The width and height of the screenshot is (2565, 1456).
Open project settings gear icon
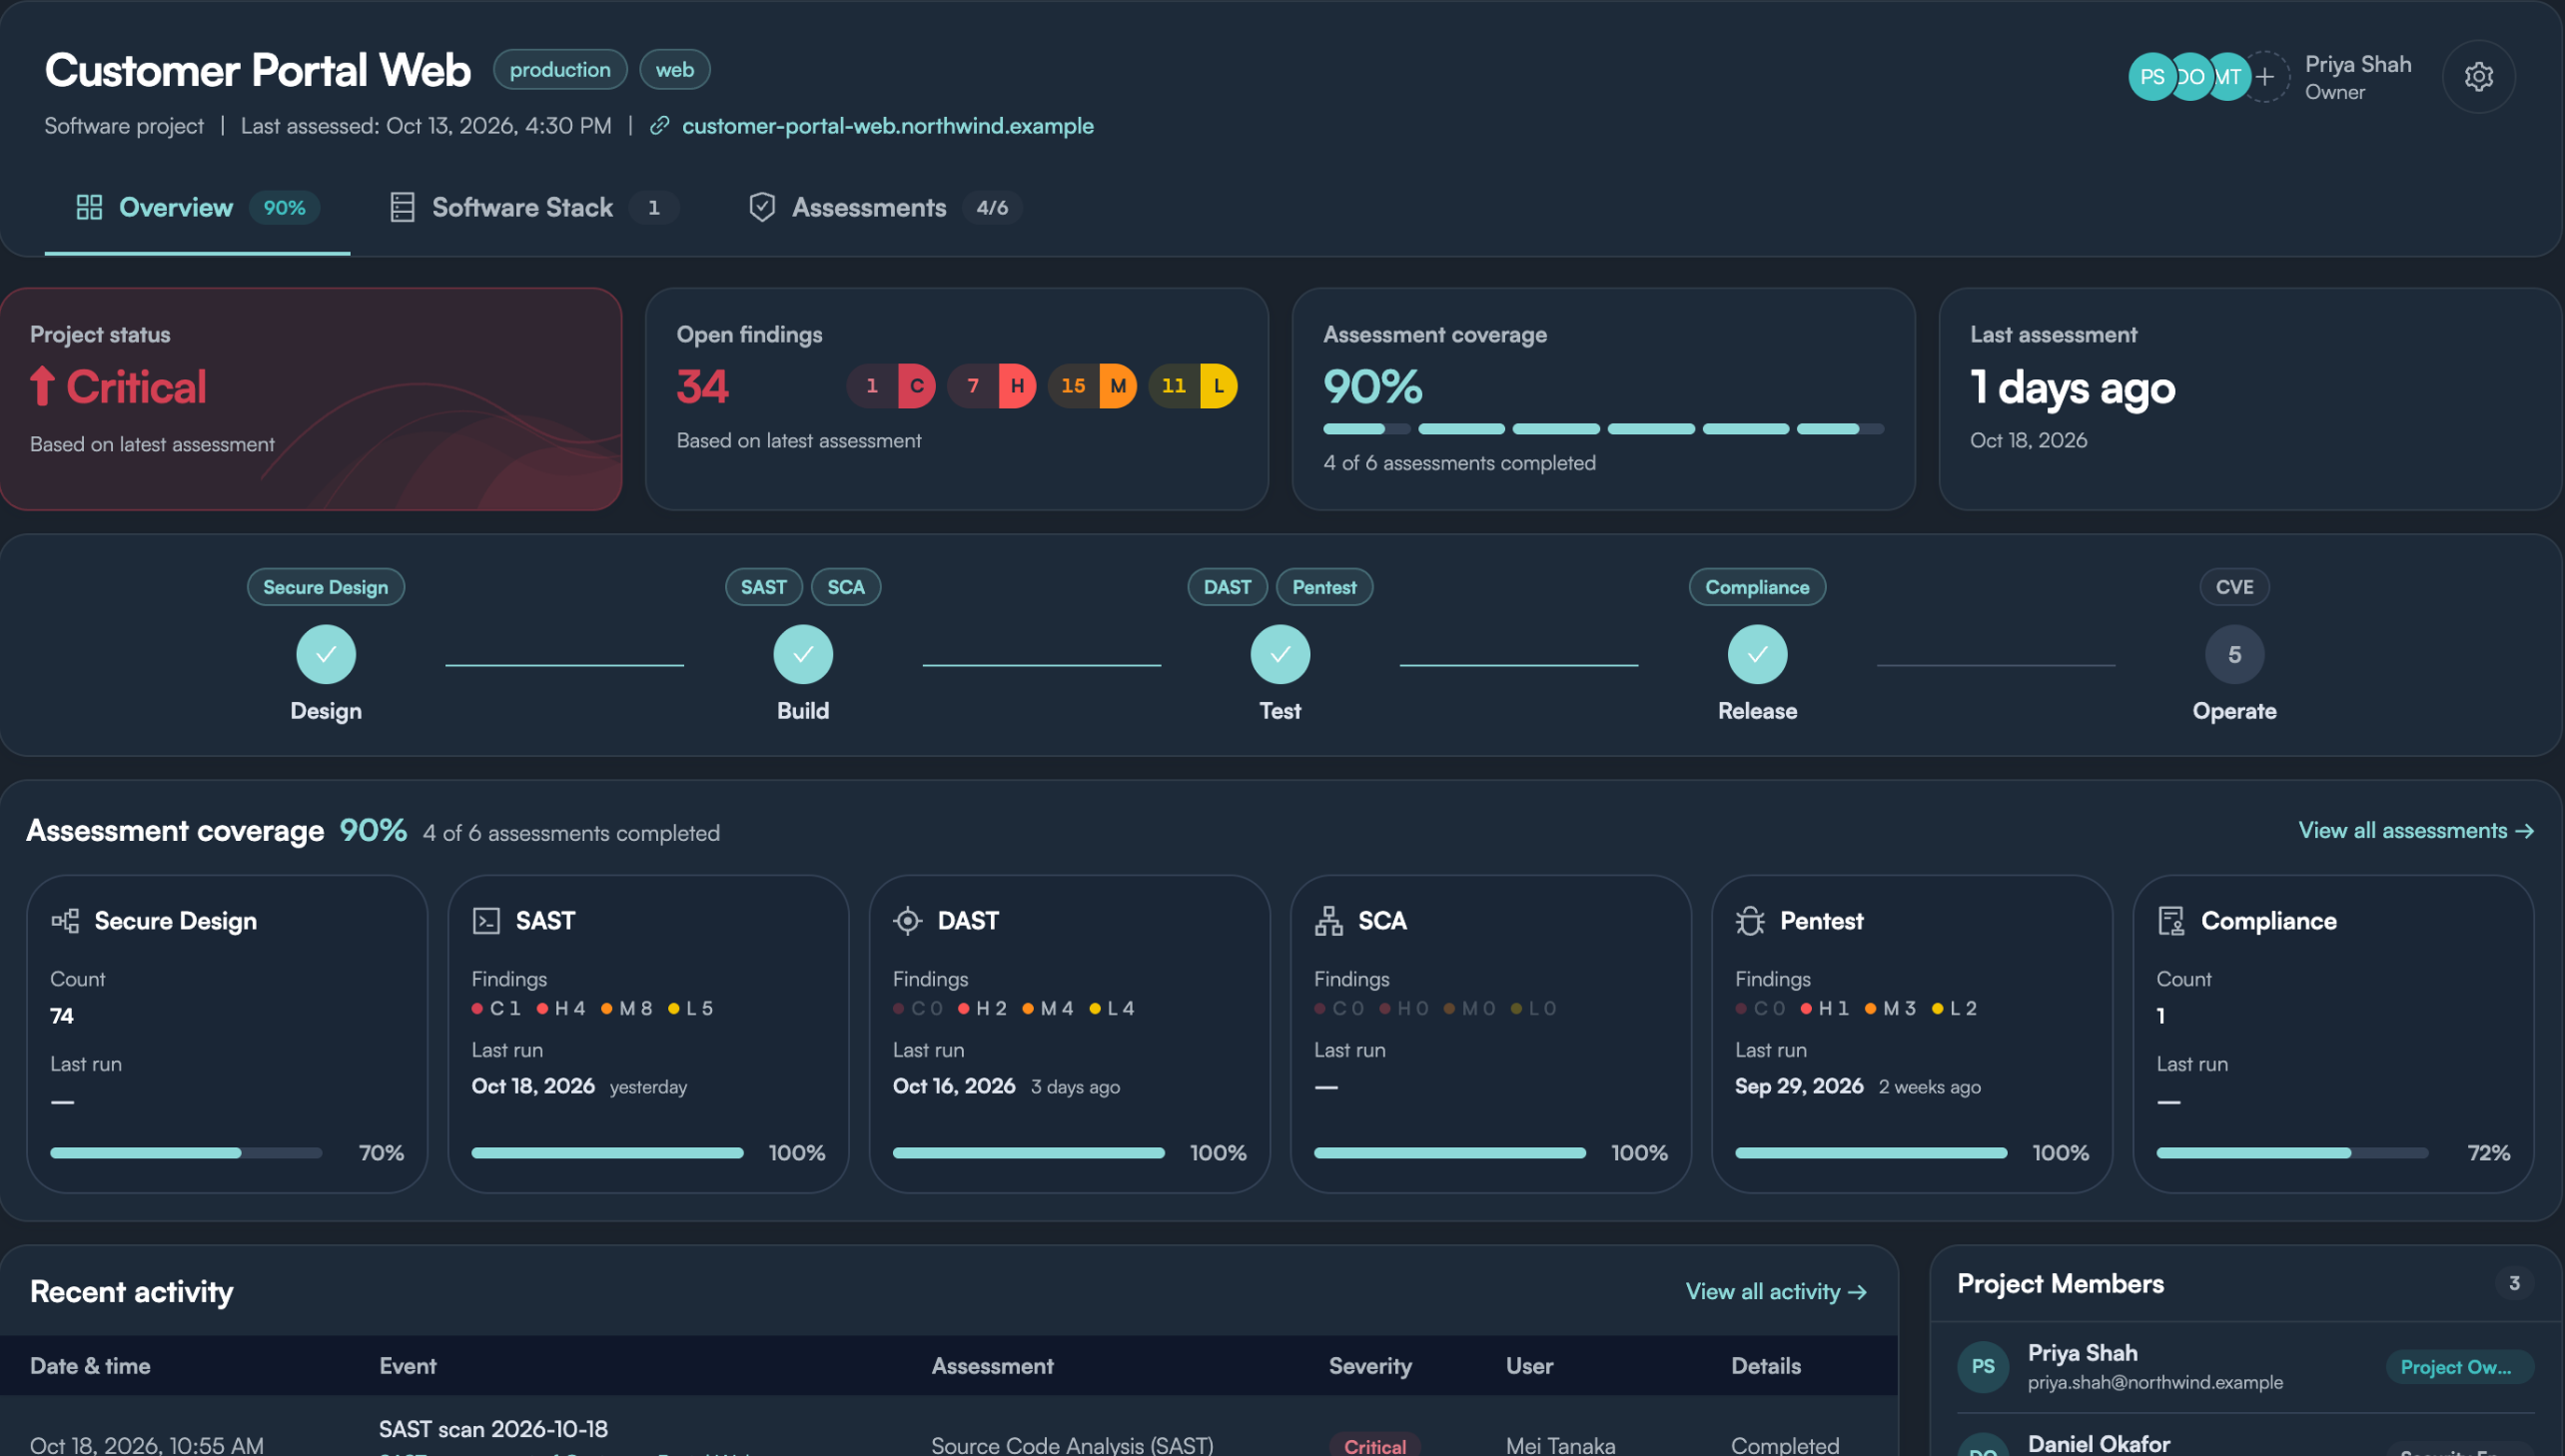pyautogui.click(x=2478, y=77)
